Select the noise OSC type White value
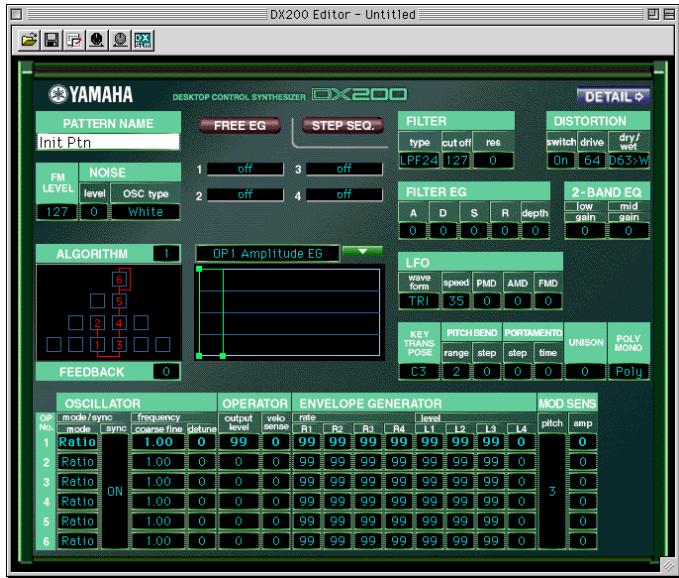Viewport: 679px width, 578px height. coord(146,212)
